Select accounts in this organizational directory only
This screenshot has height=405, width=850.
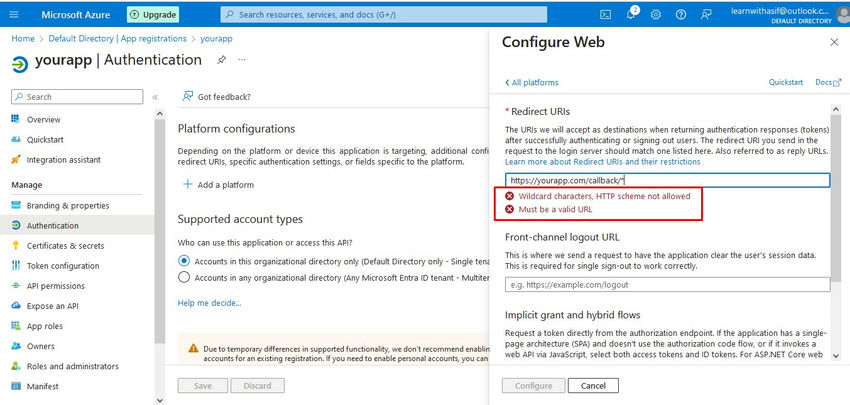(184, 261)
